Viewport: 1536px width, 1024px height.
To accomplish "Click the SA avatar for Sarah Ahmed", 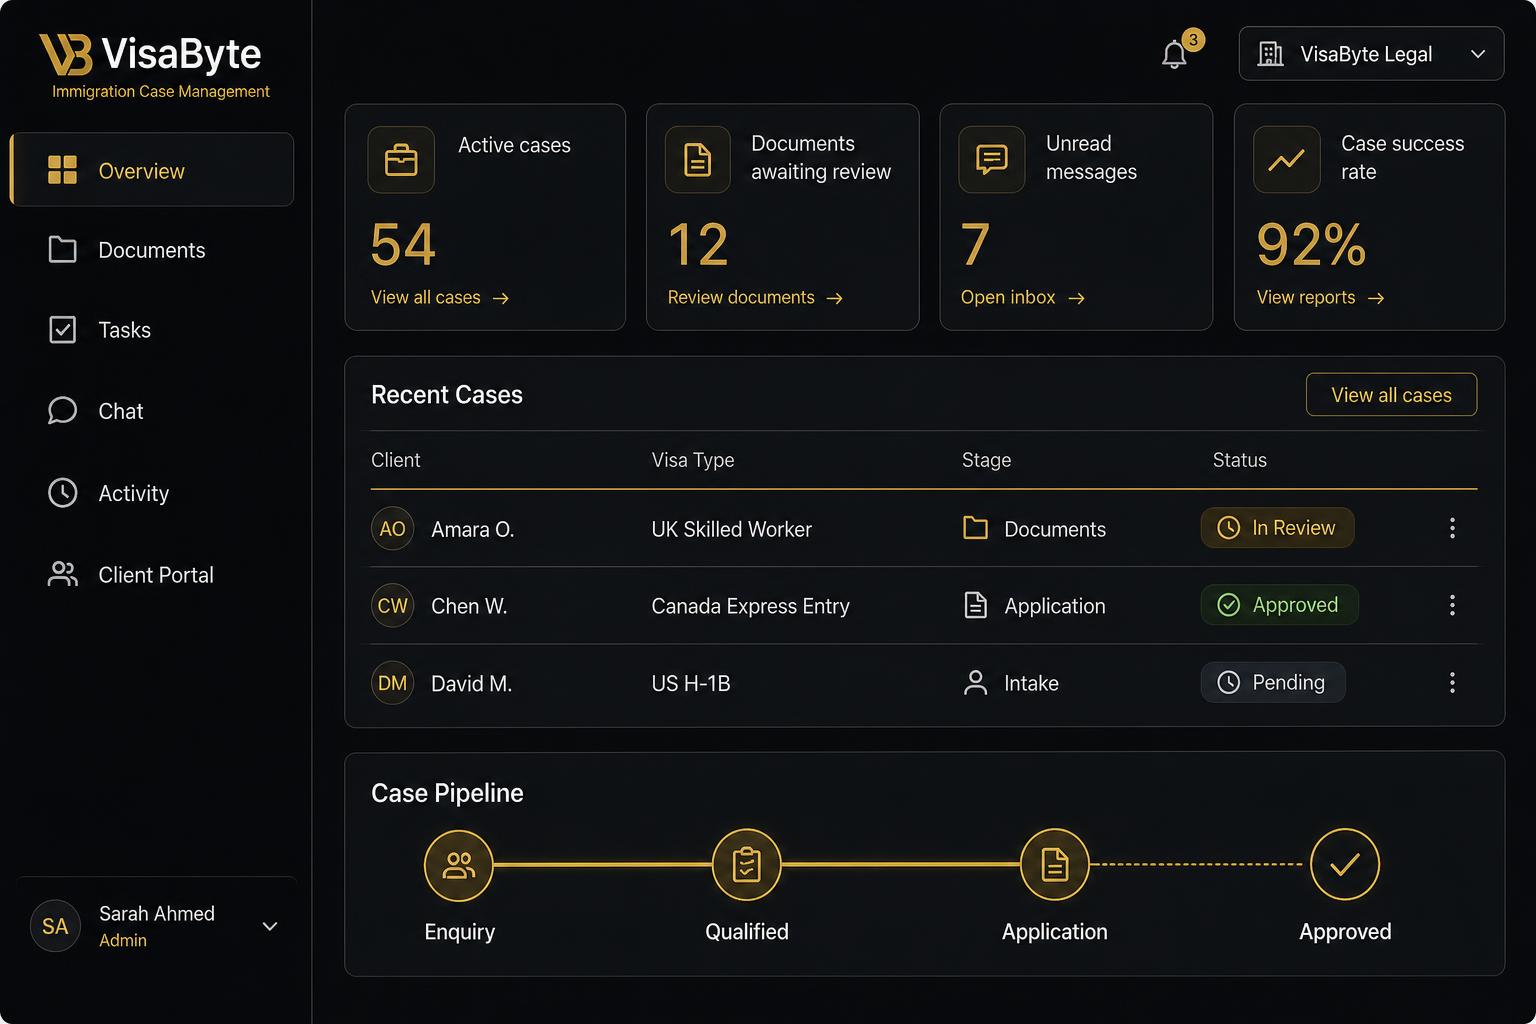I will click(x=55, y=926).
